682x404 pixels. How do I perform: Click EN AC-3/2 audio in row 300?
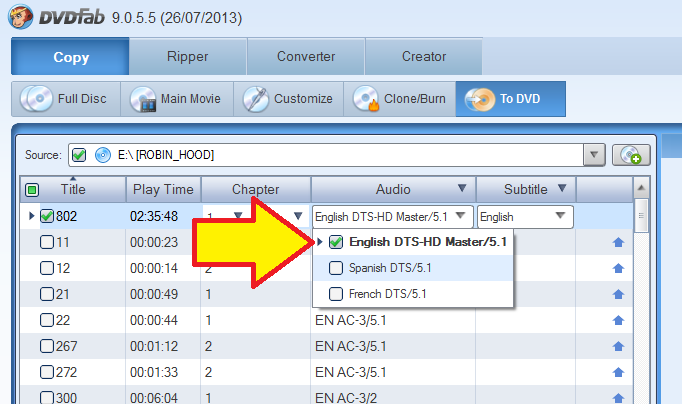click(346, 398)
